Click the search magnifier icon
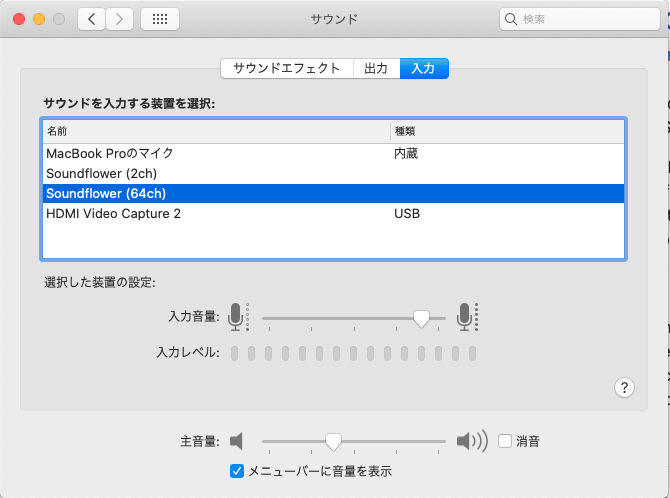The height and width of the screenshot is (498, 670). [x=511, y=19]
